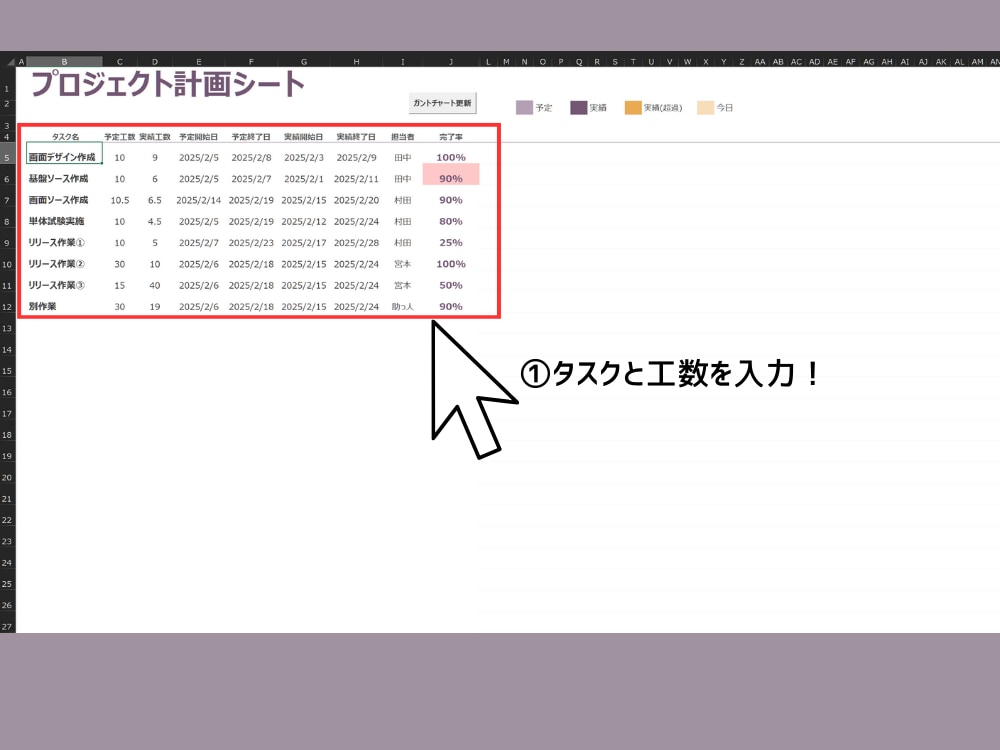1000x750 pixels.
Task: Click the タスク名 header cell
Action: [x=65, y=136]
